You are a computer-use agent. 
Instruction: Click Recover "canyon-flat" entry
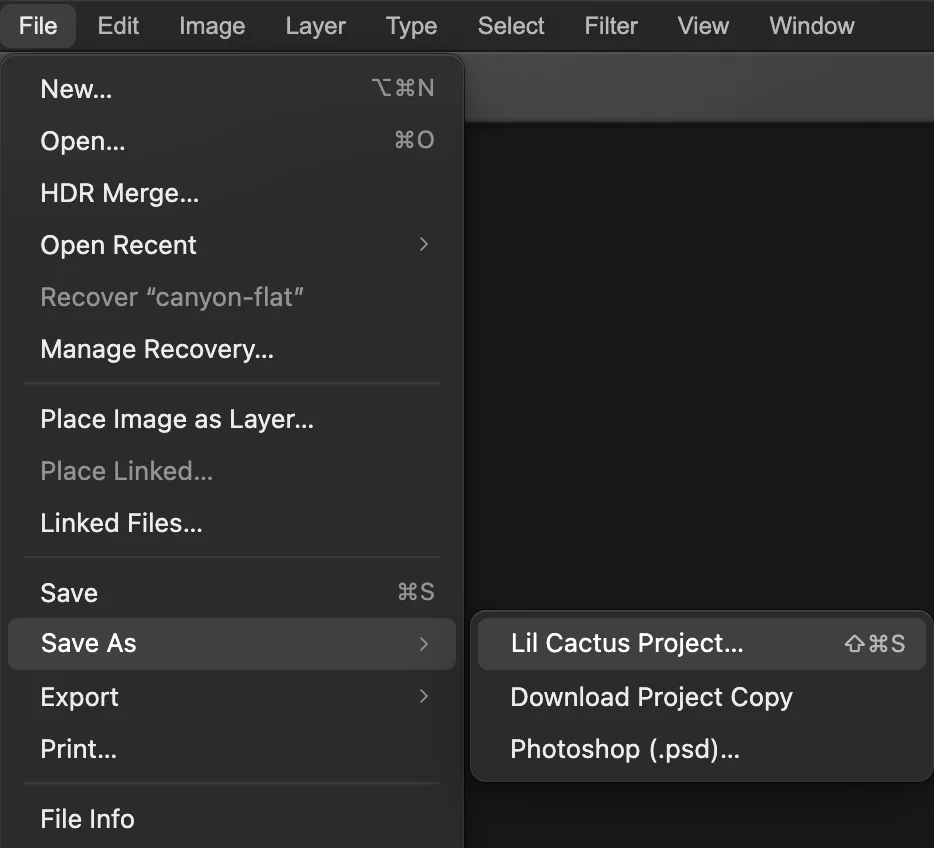coord(232,297)
